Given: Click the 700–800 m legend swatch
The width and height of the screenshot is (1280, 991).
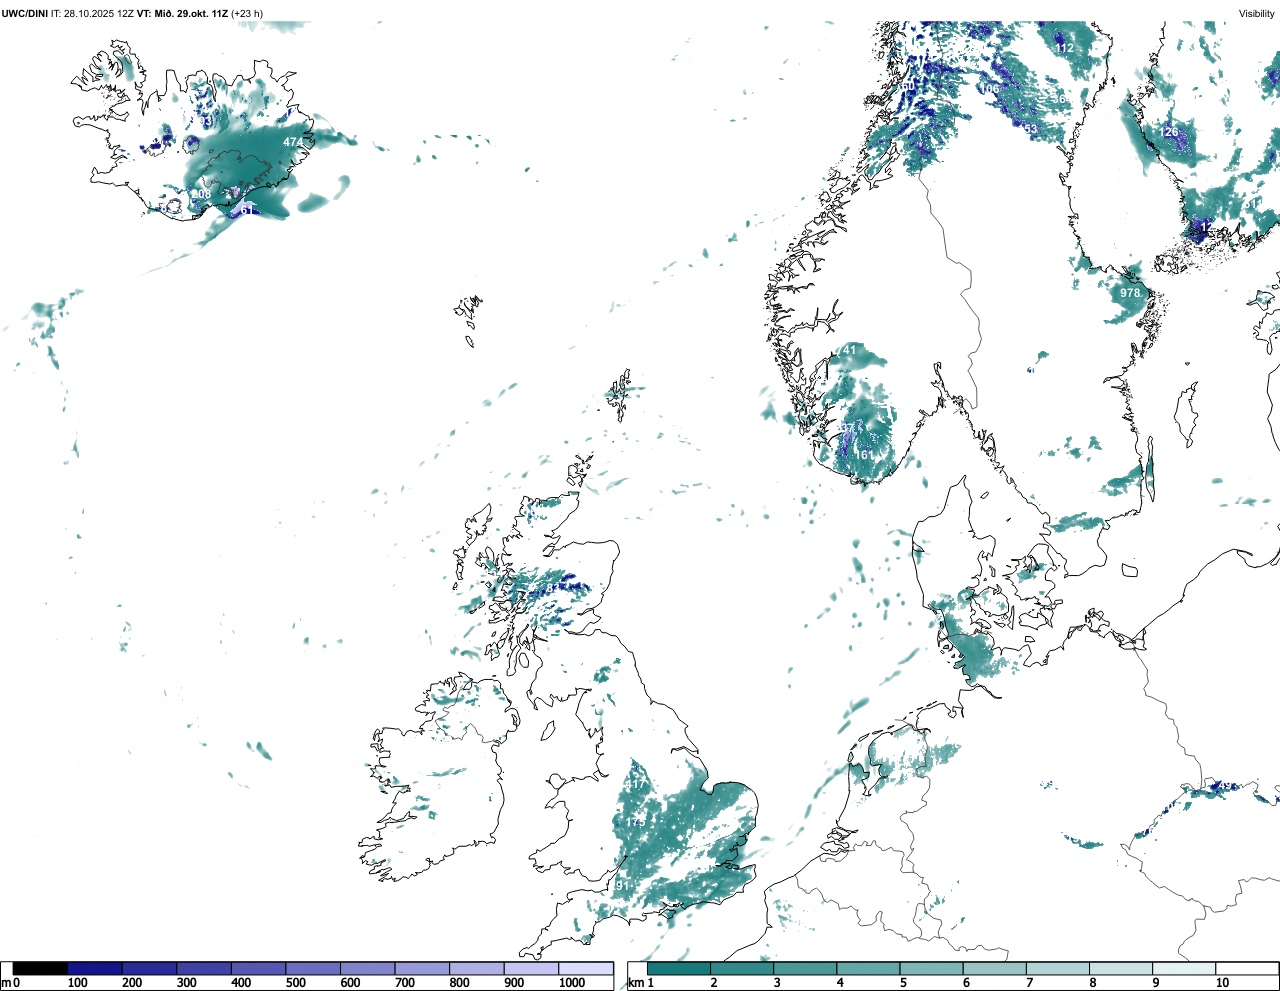Looking at the screenshot, I should point(422,968).
